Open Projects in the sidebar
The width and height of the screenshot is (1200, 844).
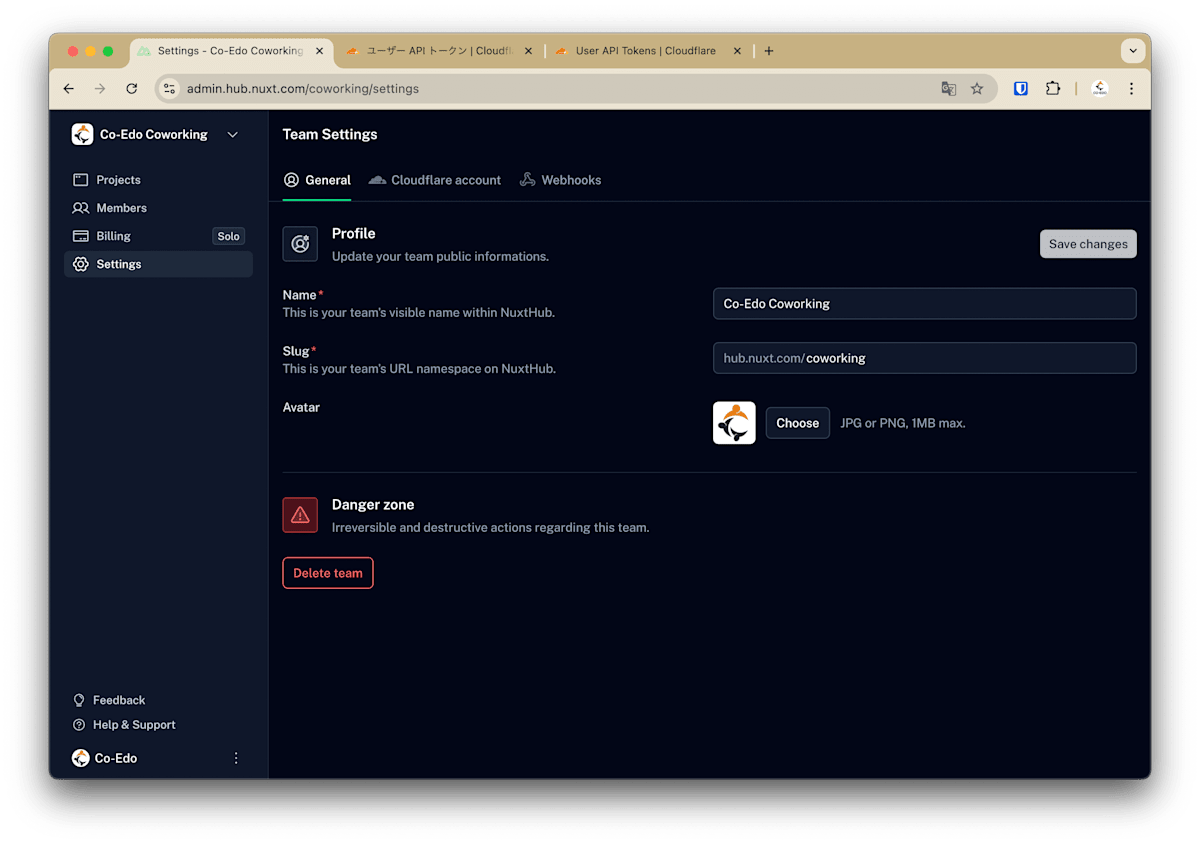(x=158, y=180)
